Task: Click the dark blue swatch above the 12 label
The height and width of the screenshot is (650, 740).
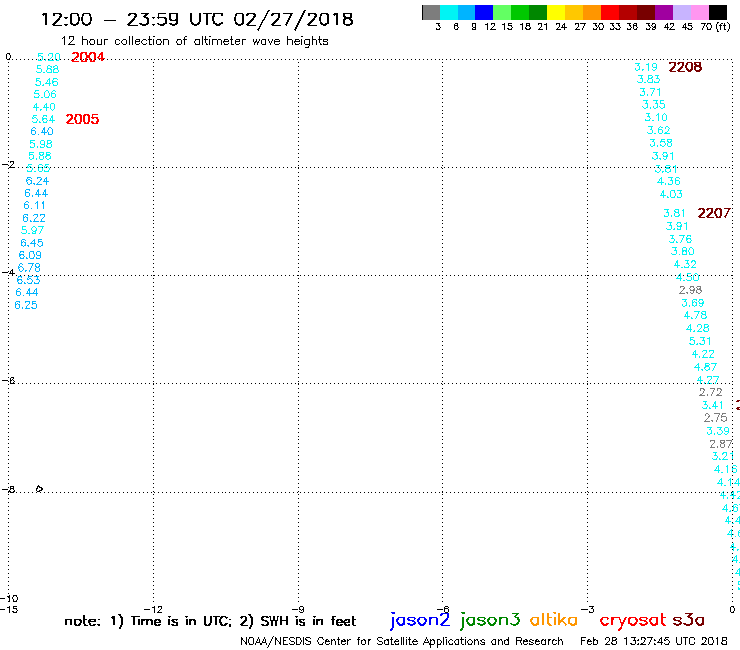Action: tap(484, 12)
